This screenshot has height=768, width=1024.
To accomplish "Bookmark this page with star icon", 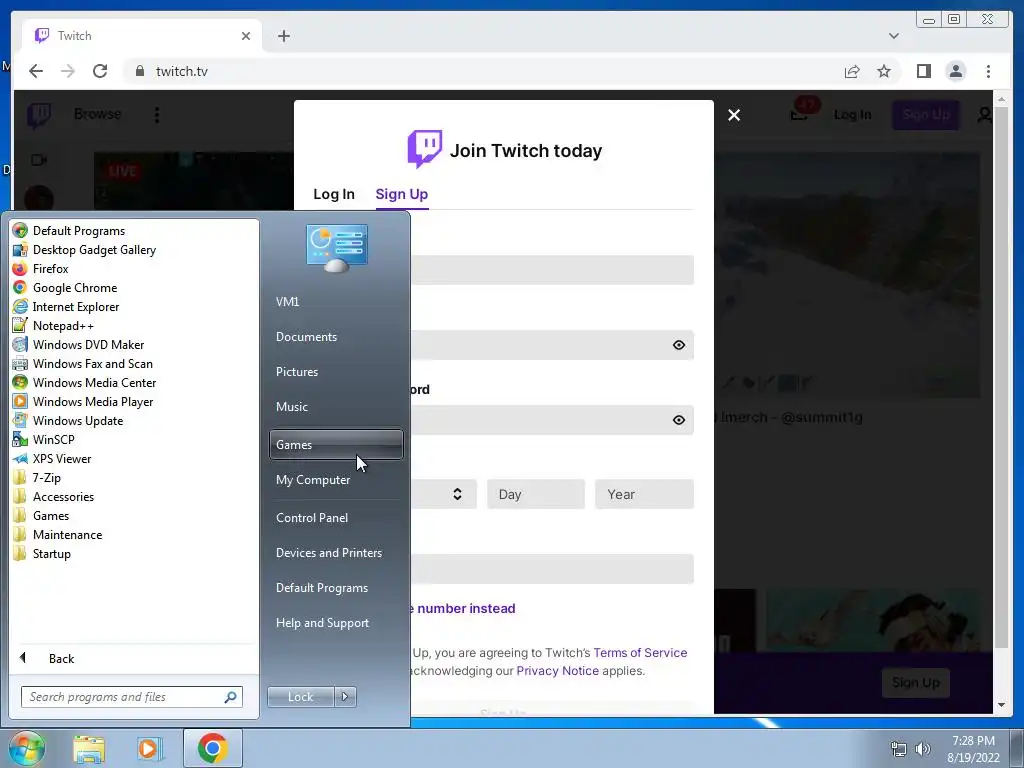I will [x=884, y=71].
